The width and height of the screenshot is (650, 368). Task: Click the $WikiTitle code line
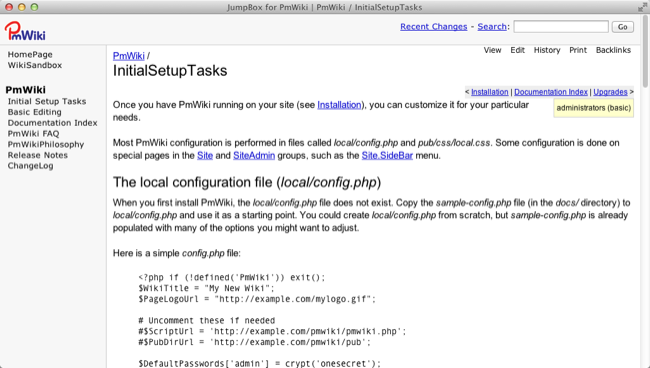point(206,288)
